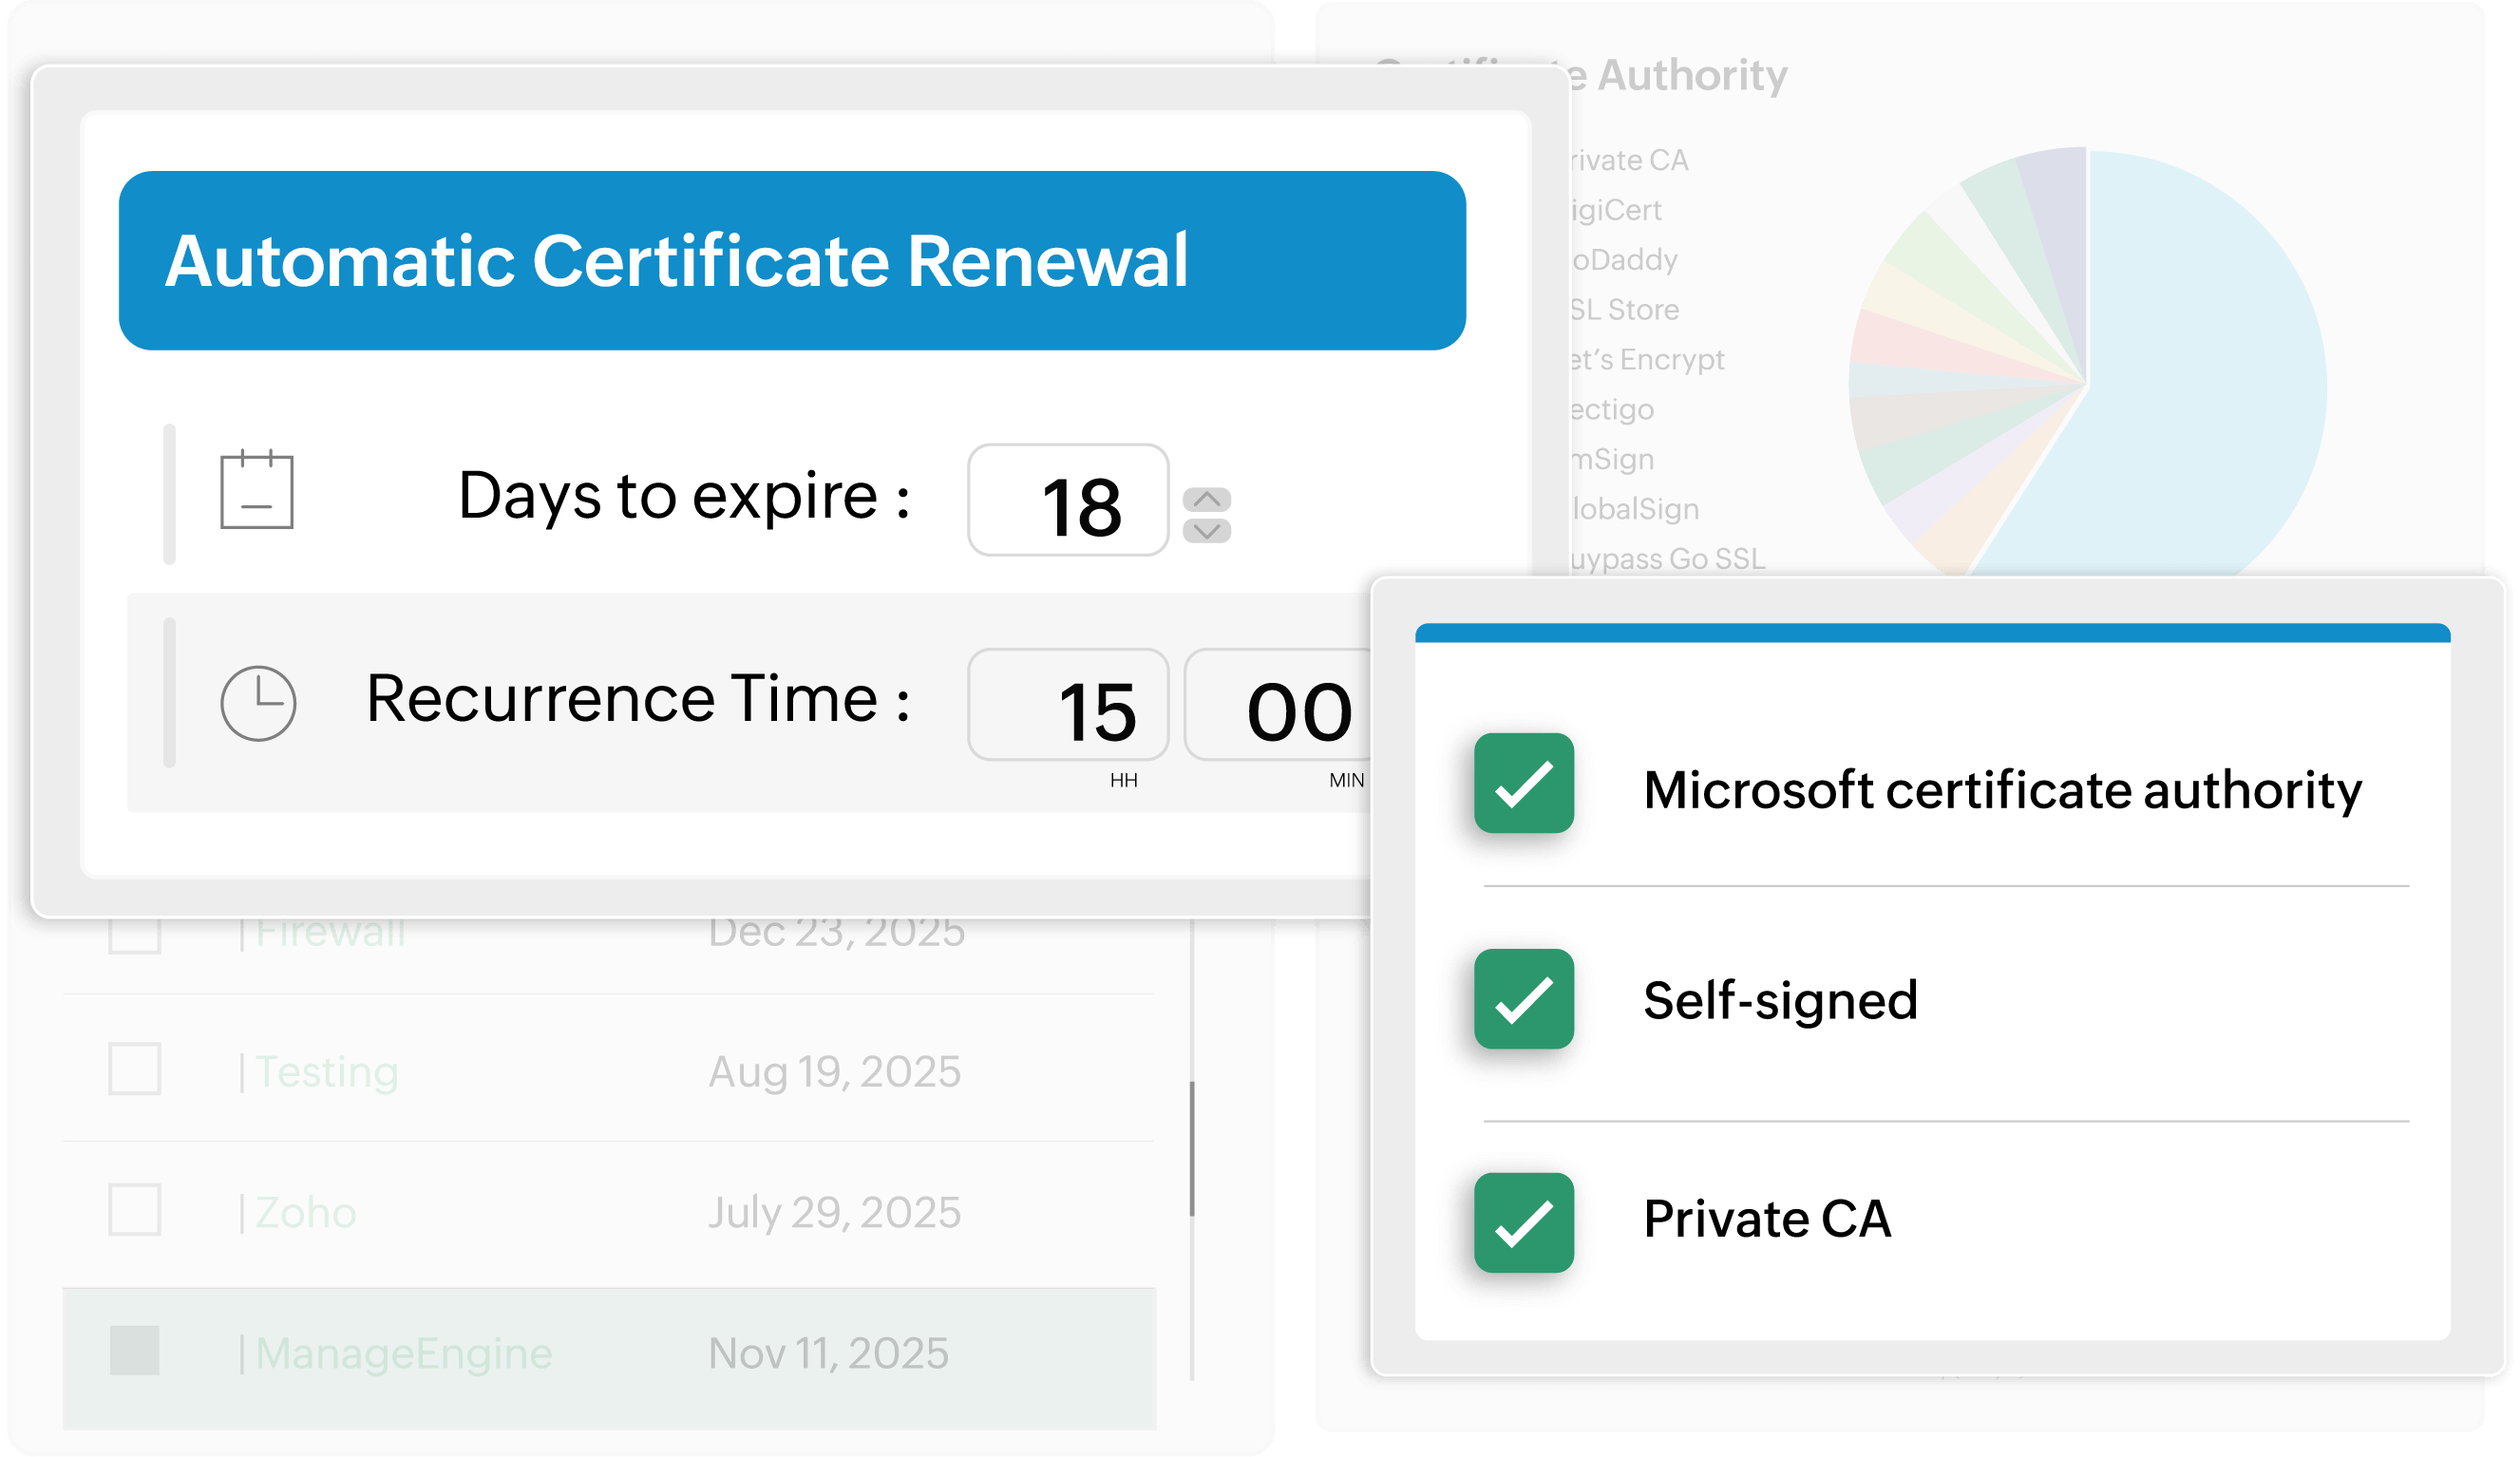Screen dimensions: 2520x1457
Task: Open the ManageEngine certificate entry
Action: click(403, 1353)
